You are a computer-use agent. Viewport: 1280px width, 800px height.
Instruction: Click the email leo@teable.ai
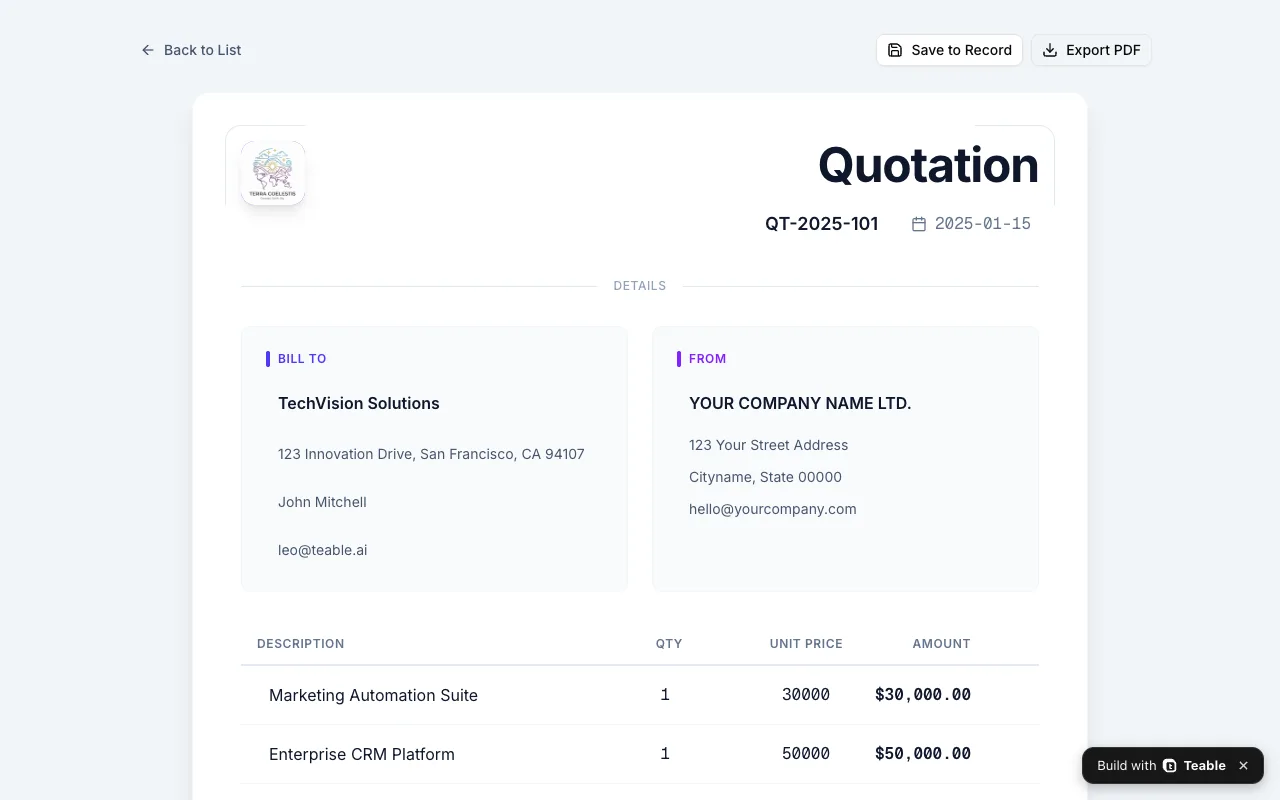click(x=322, y=550)
